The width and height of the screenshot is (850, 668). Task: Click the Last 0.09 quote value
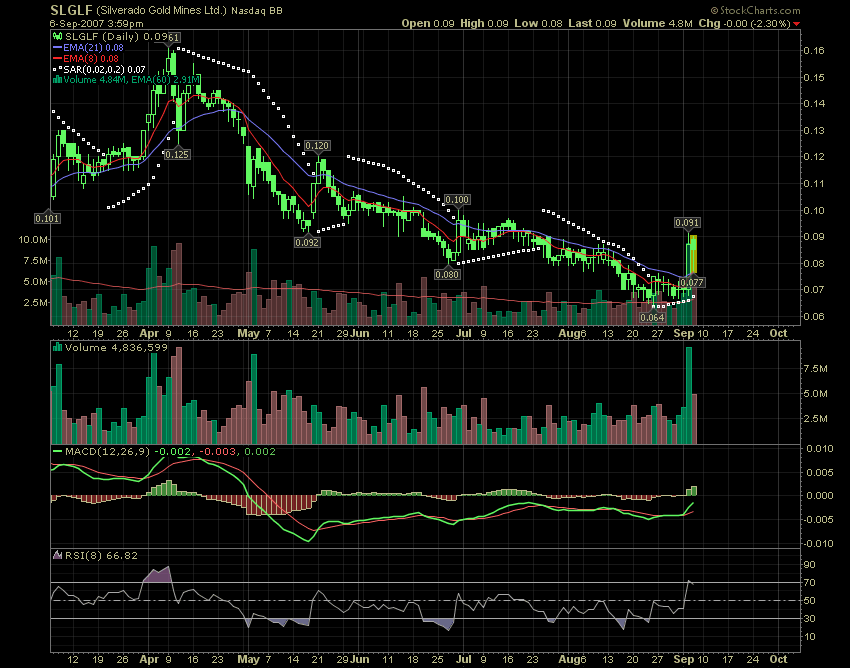(x=593, y=23)
